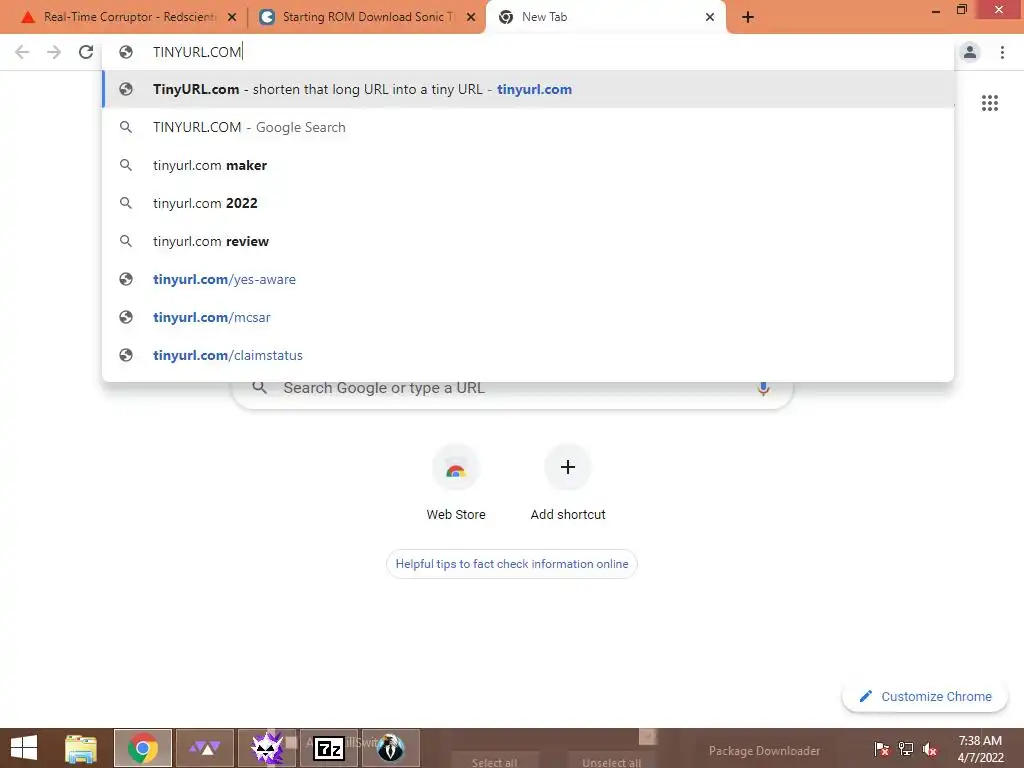The height and width of the screenshot is (768, 1024).
Task: Open the suited figure app in the taskbar
Action: tap(391, 748)
